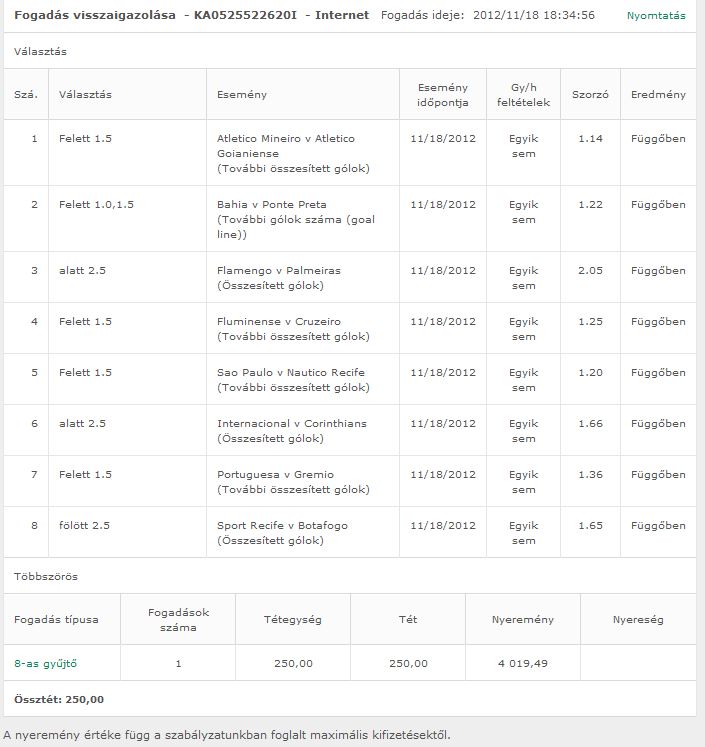Open the 8-as gyűjtő bet type link

pos(45,663)
